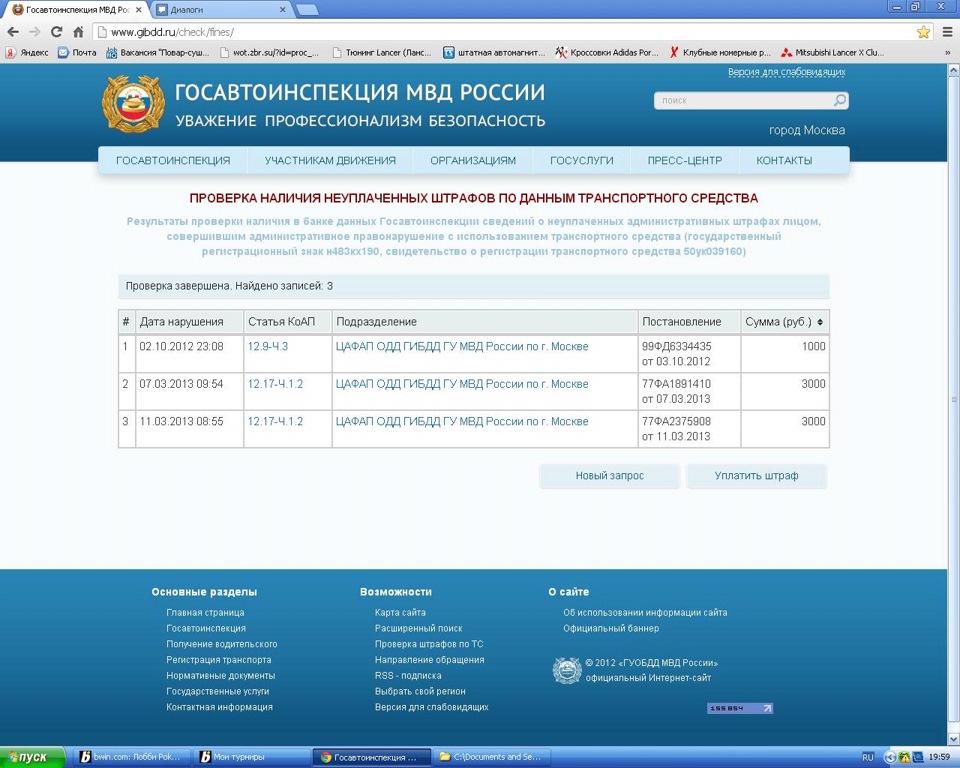Open Об использовании информации сайта link
Viewport: 960px width, 768px height.
point(645,612)
